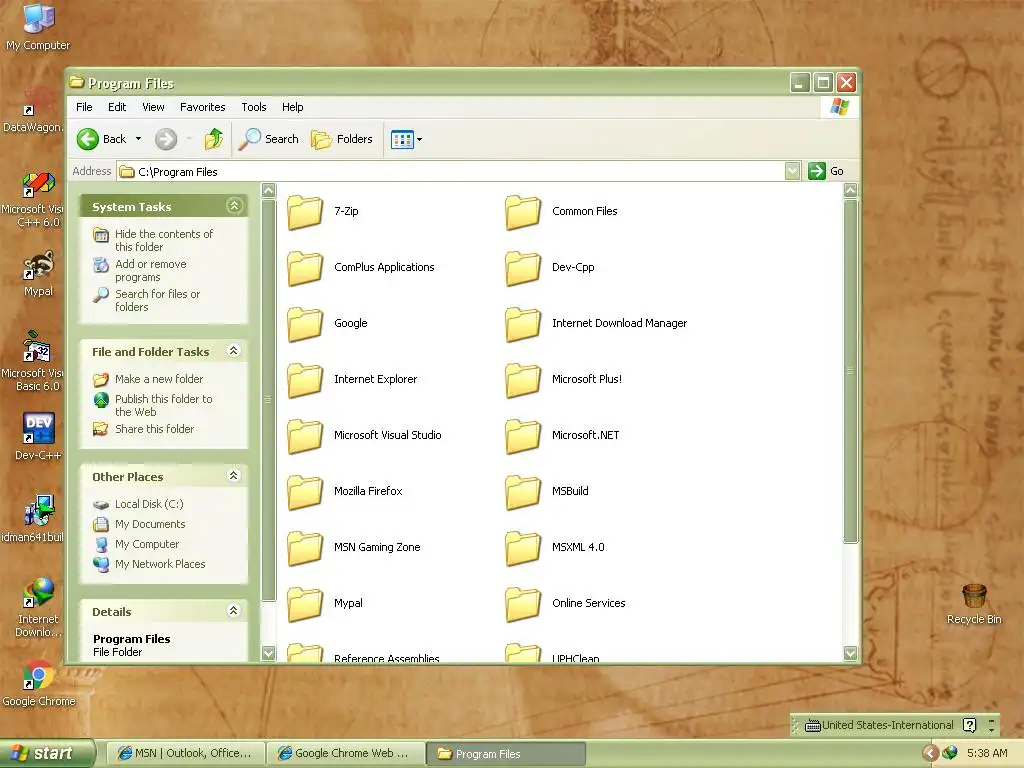1024x768 pixels.
Task: Select the Dev-Cpp folder
Action: pyautogui.click(x=550, y=268)
